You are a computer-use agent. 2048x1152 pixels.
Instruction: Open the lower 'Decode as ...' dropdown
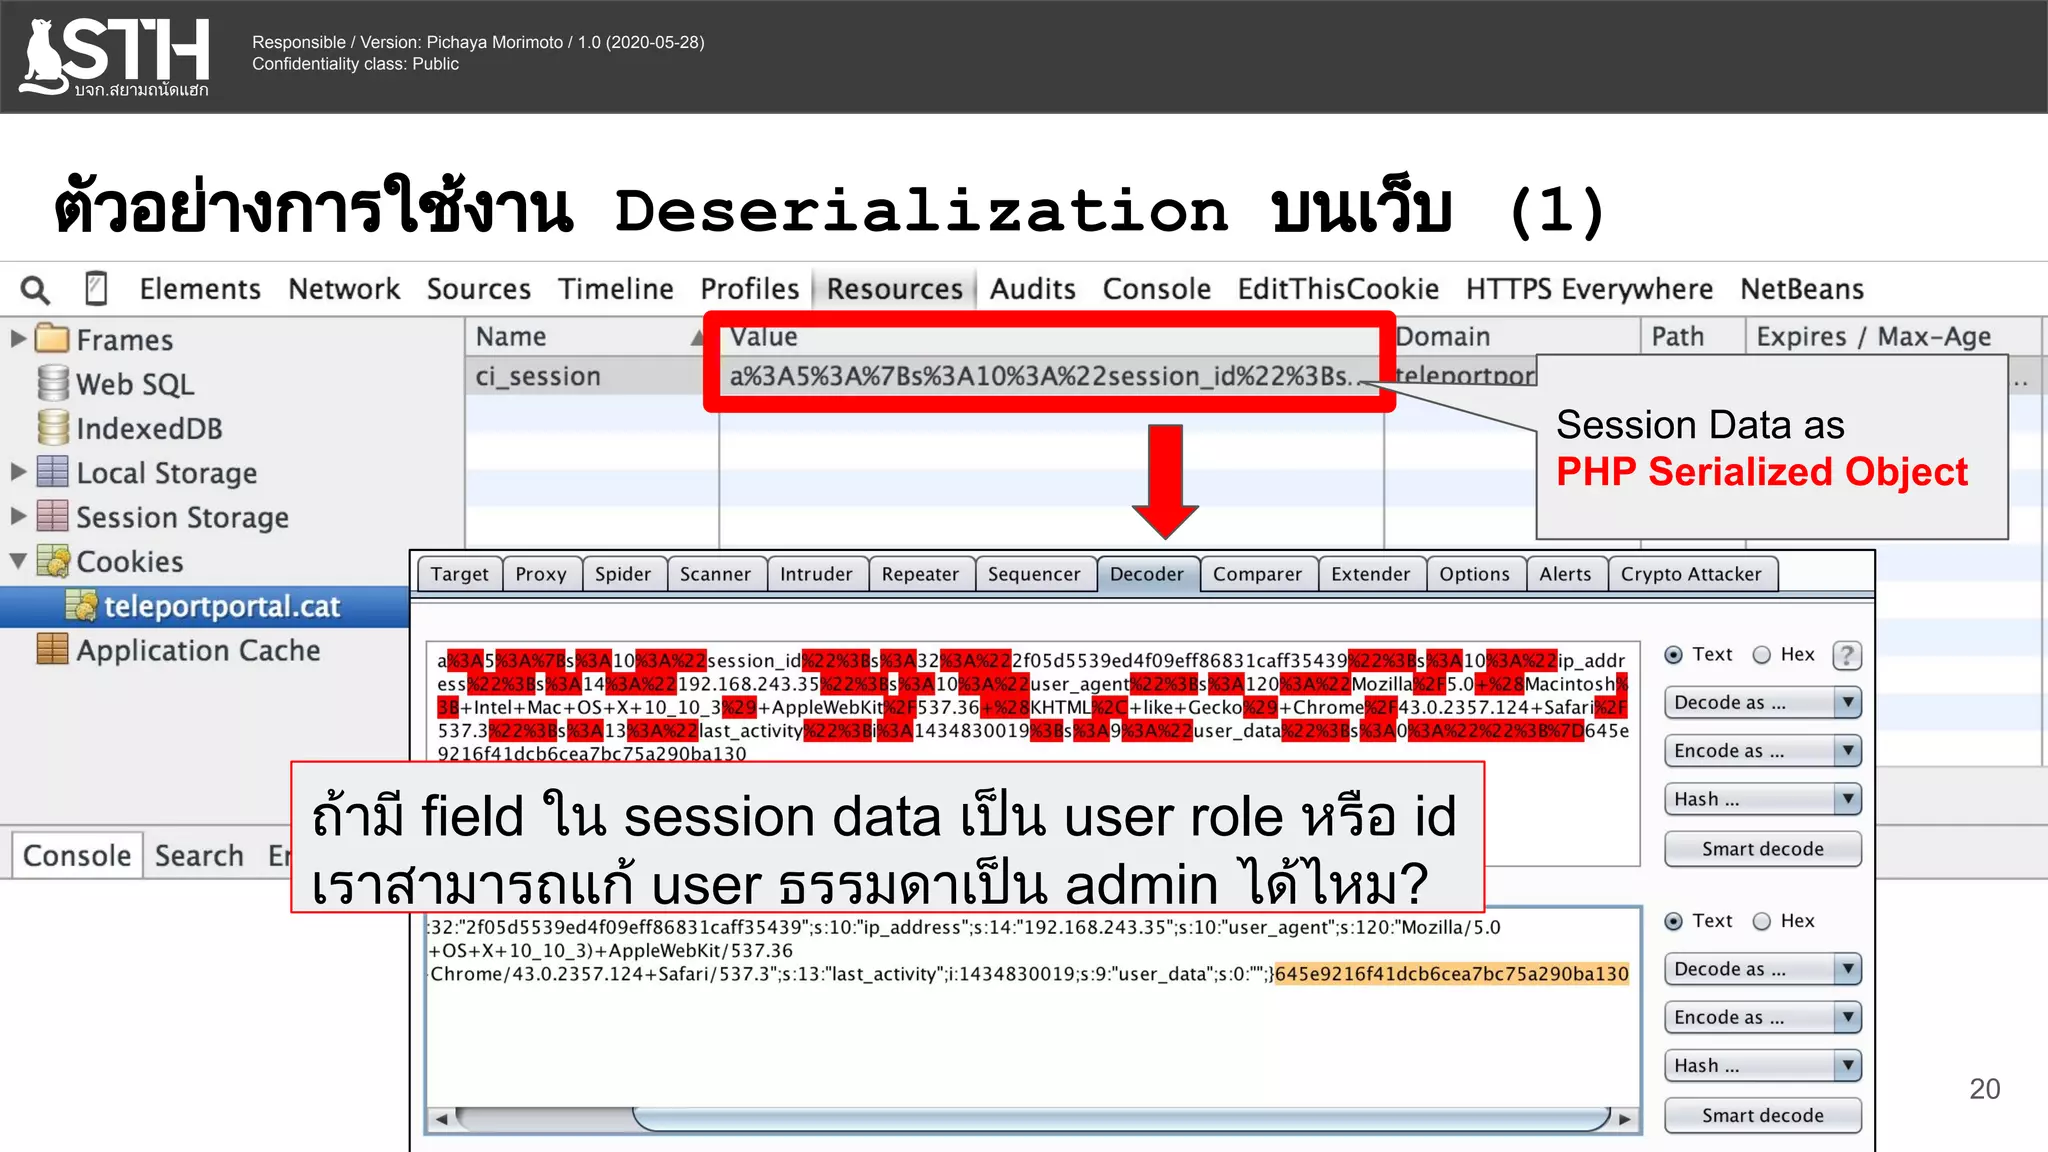(1762, 969)
